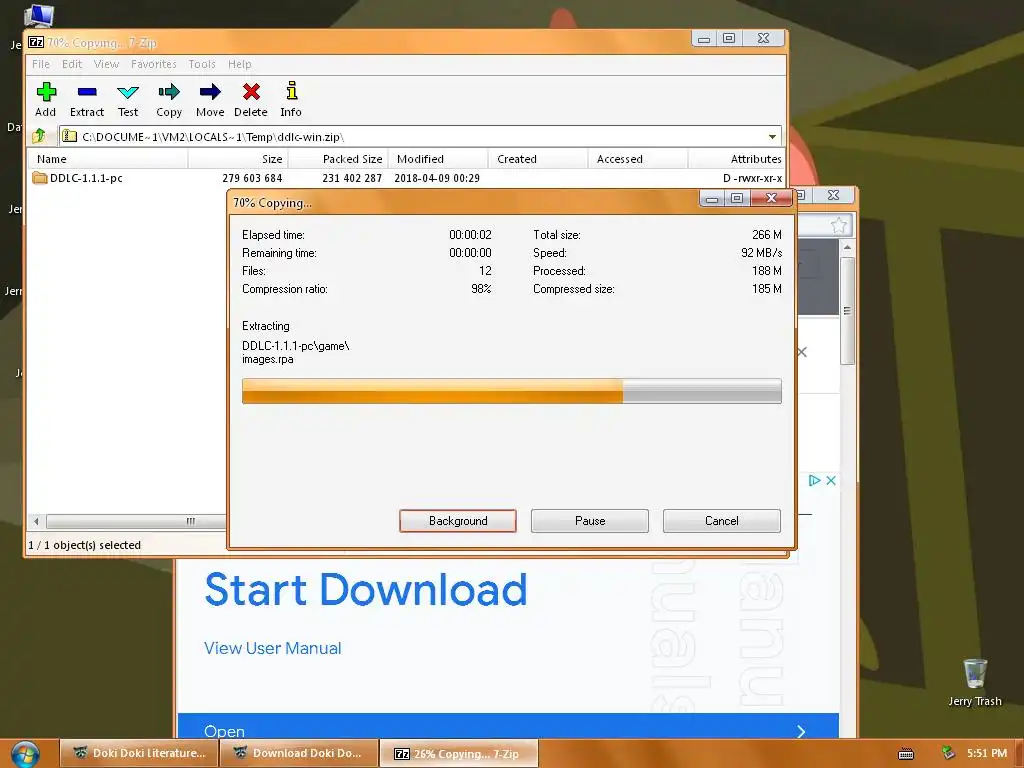
Task: Click browser scrollbar up arrow
Action: pos(847,248)
